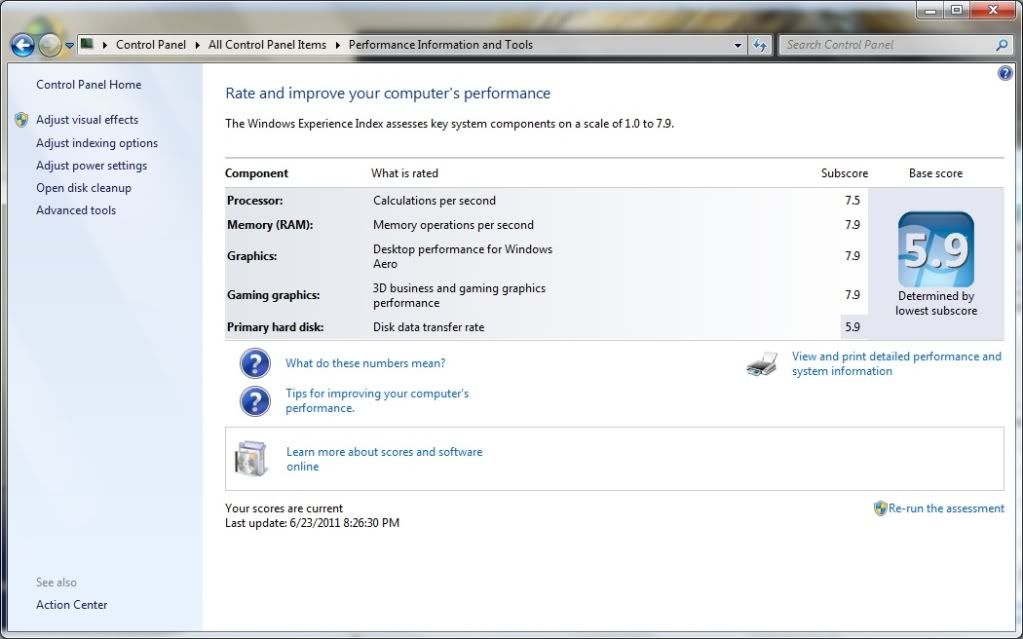Expand the address bar history dropdown

pos(738,45)
